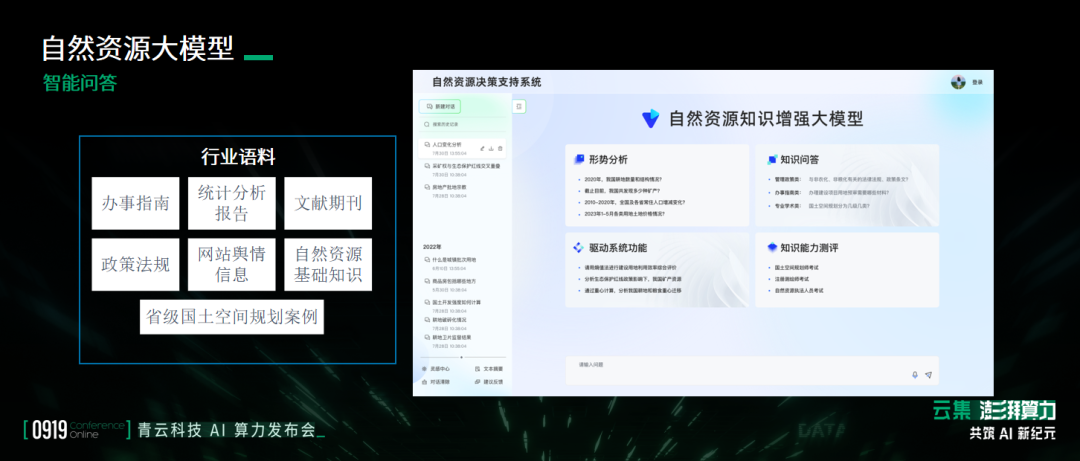Click the paper-plane send icon

point(928,375)
